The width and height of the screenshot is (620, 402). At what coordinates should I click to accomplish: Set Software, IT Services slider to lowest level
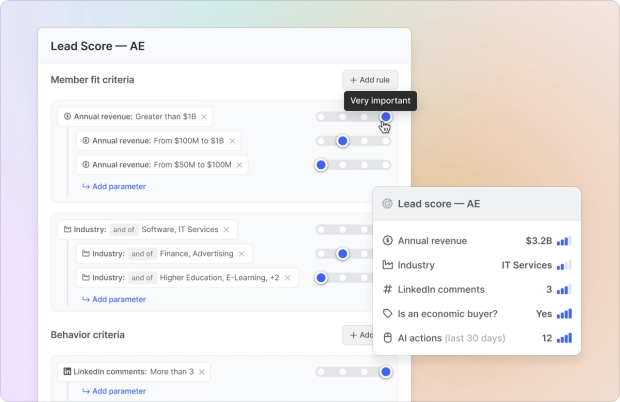(321, 230)
